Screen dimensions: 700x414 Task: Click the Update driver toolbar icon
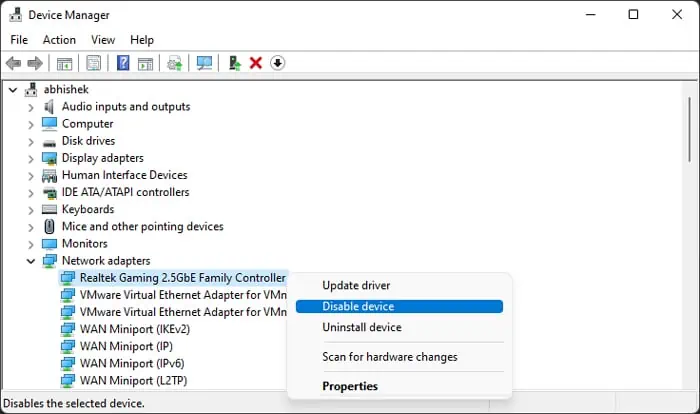point(175,63)
